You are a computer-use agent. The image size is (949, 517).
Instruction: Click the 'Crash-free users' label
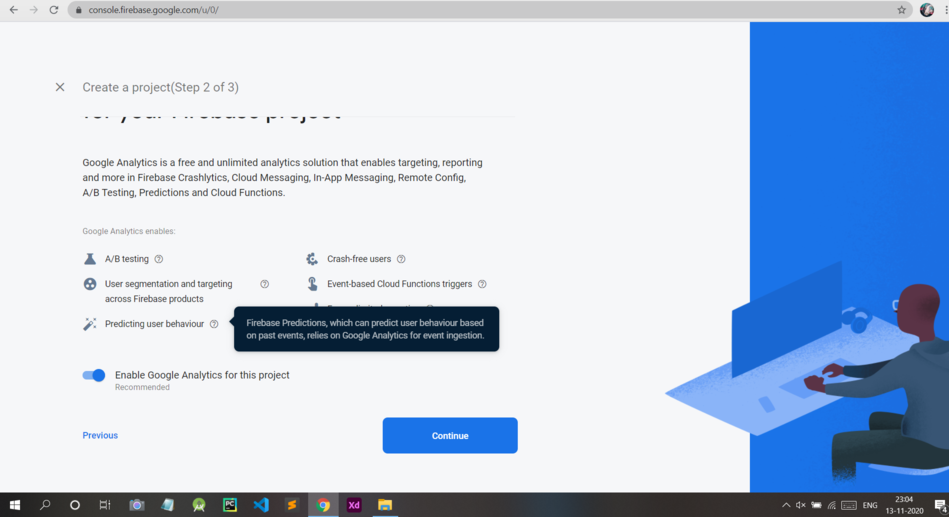(x=359, y=259)
